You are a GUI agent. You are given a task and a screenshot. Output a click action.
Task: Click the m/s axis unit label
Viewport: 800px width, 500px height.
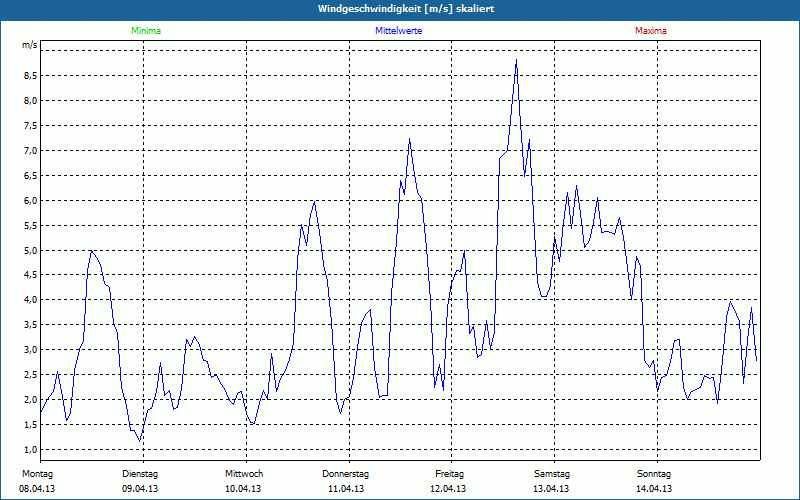tap(30, 45)
